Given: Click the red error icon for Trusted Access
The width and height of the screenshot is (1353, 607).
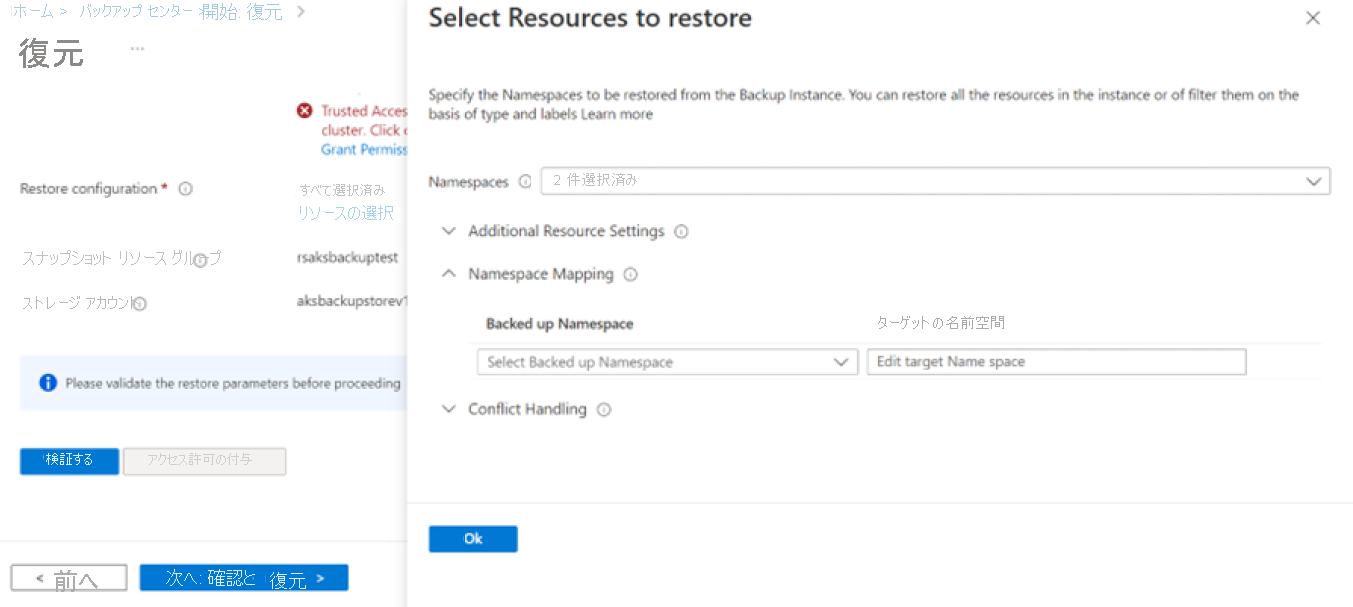Looking at the screenshot, I should point(305,111).
